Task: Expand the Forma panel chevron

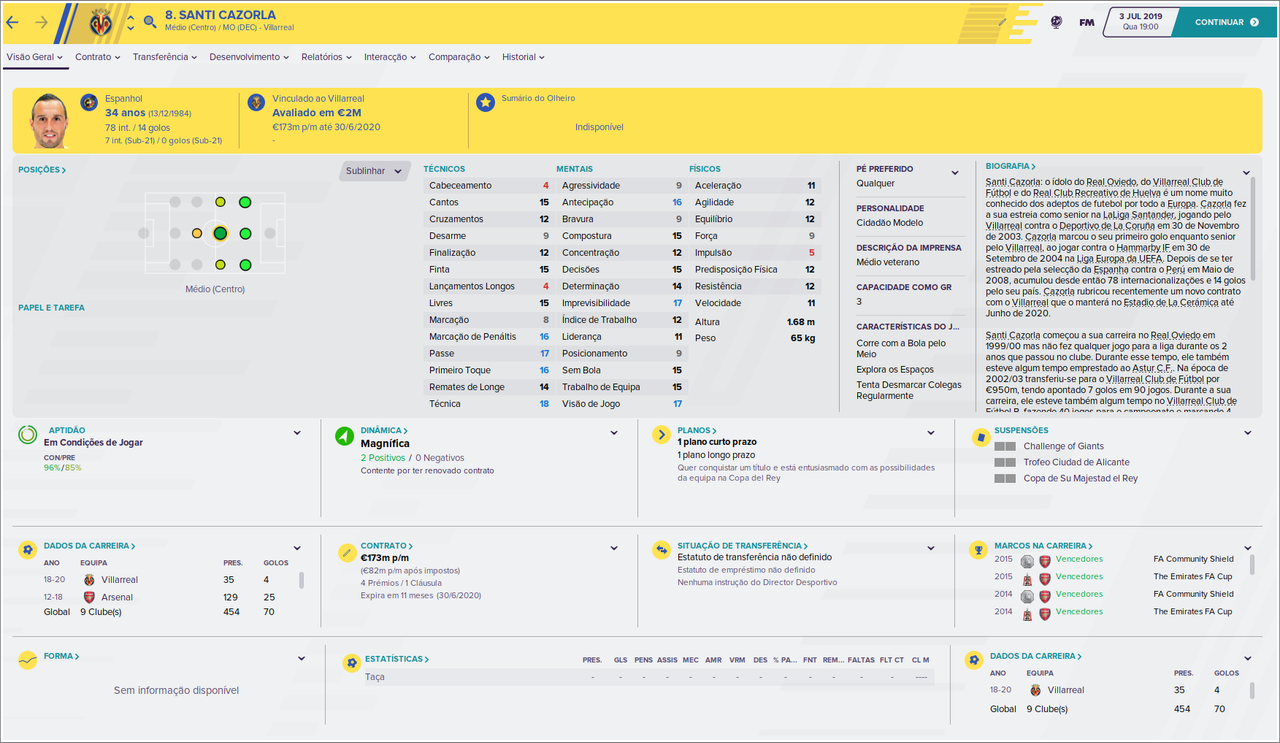Action: [x=301, y=658]
